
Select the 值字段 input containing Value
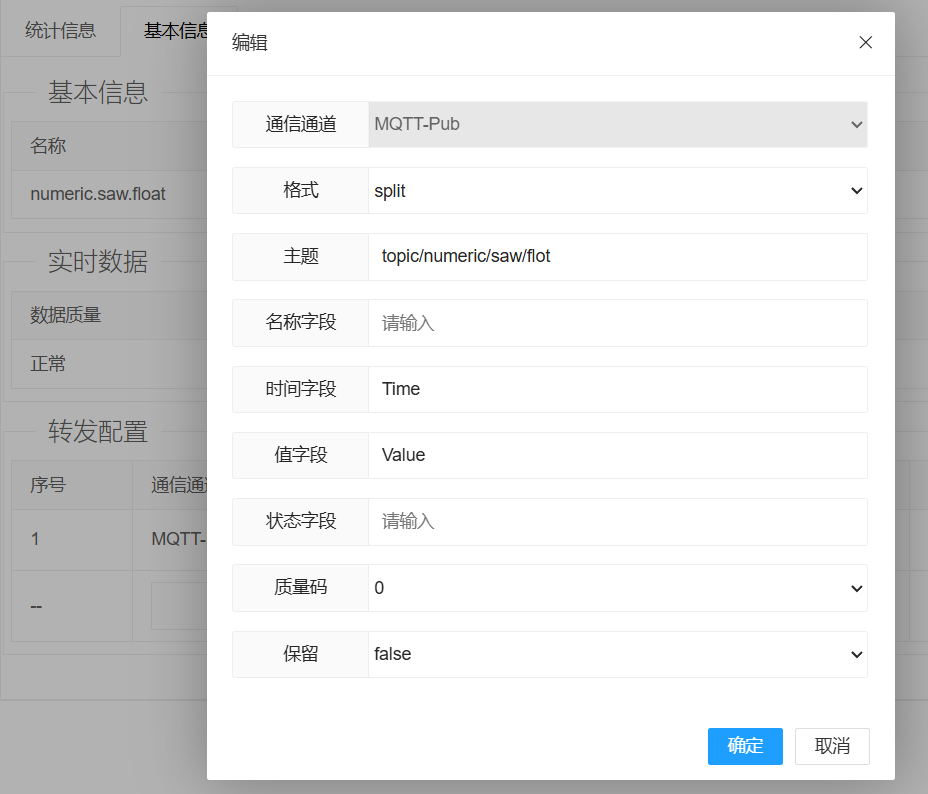[x=617, y=455]
